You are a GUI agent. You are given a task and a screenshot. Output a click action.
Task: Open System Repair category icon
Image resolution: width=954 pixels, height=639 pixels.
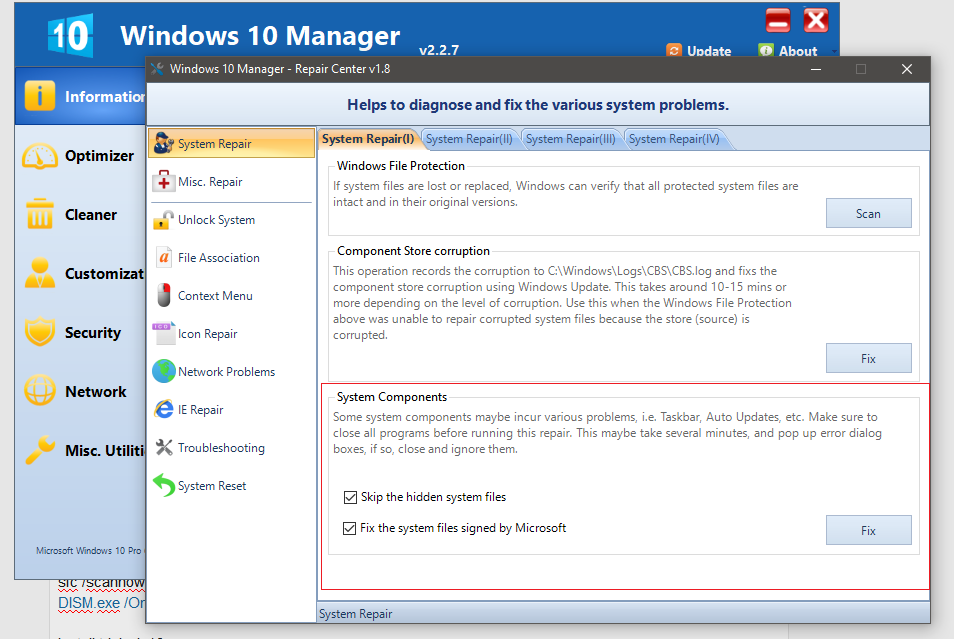tap(164, 143)
